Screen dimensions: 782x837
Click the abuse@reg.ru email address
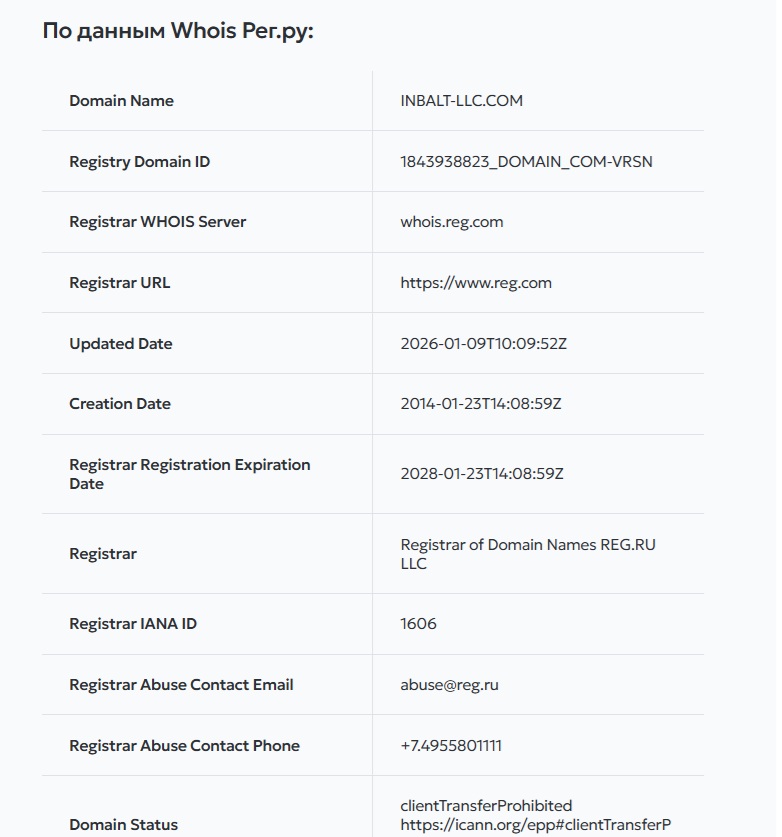(x=449, y=685)
